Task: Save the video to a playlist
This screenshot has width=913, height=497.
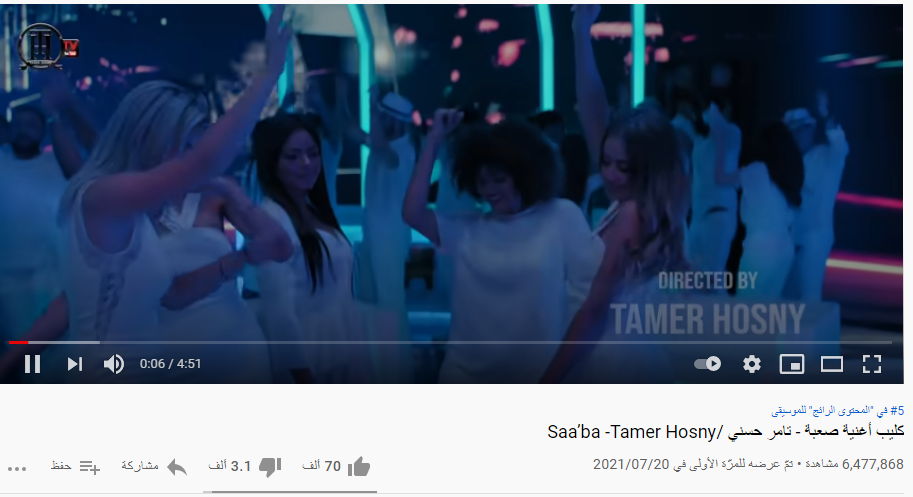Action: pyautogui.click(x=89, y=467)
